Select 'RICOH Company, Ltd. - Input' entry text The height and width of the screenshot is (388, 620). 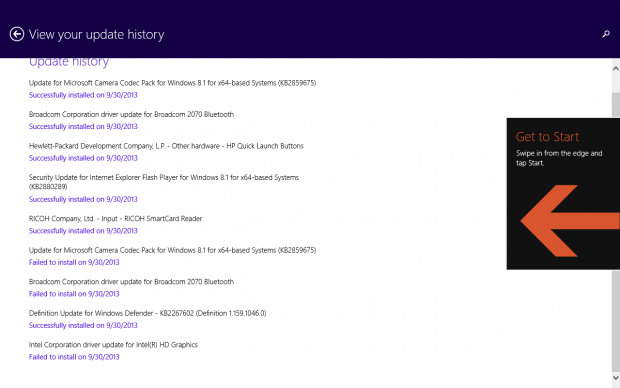click(x=115, y=219)
